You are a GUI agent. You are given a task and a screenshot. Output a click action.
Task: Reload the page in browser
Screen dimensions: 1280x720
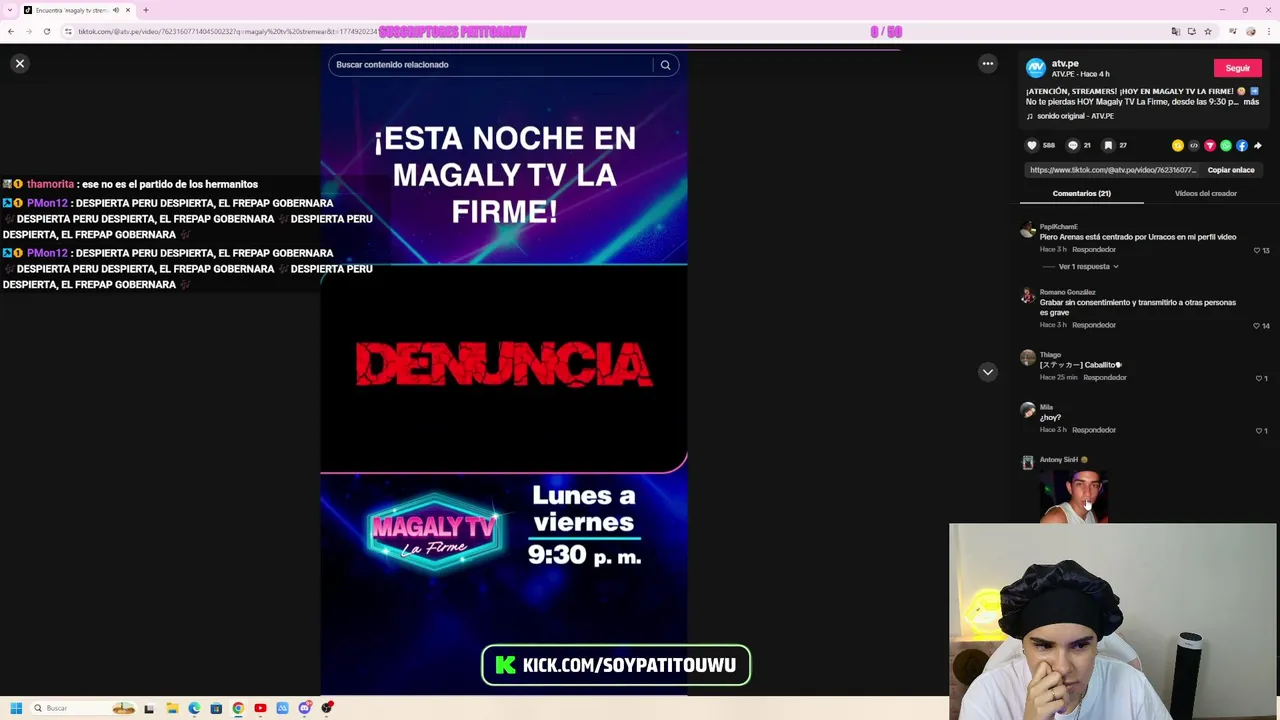point(47,32)
